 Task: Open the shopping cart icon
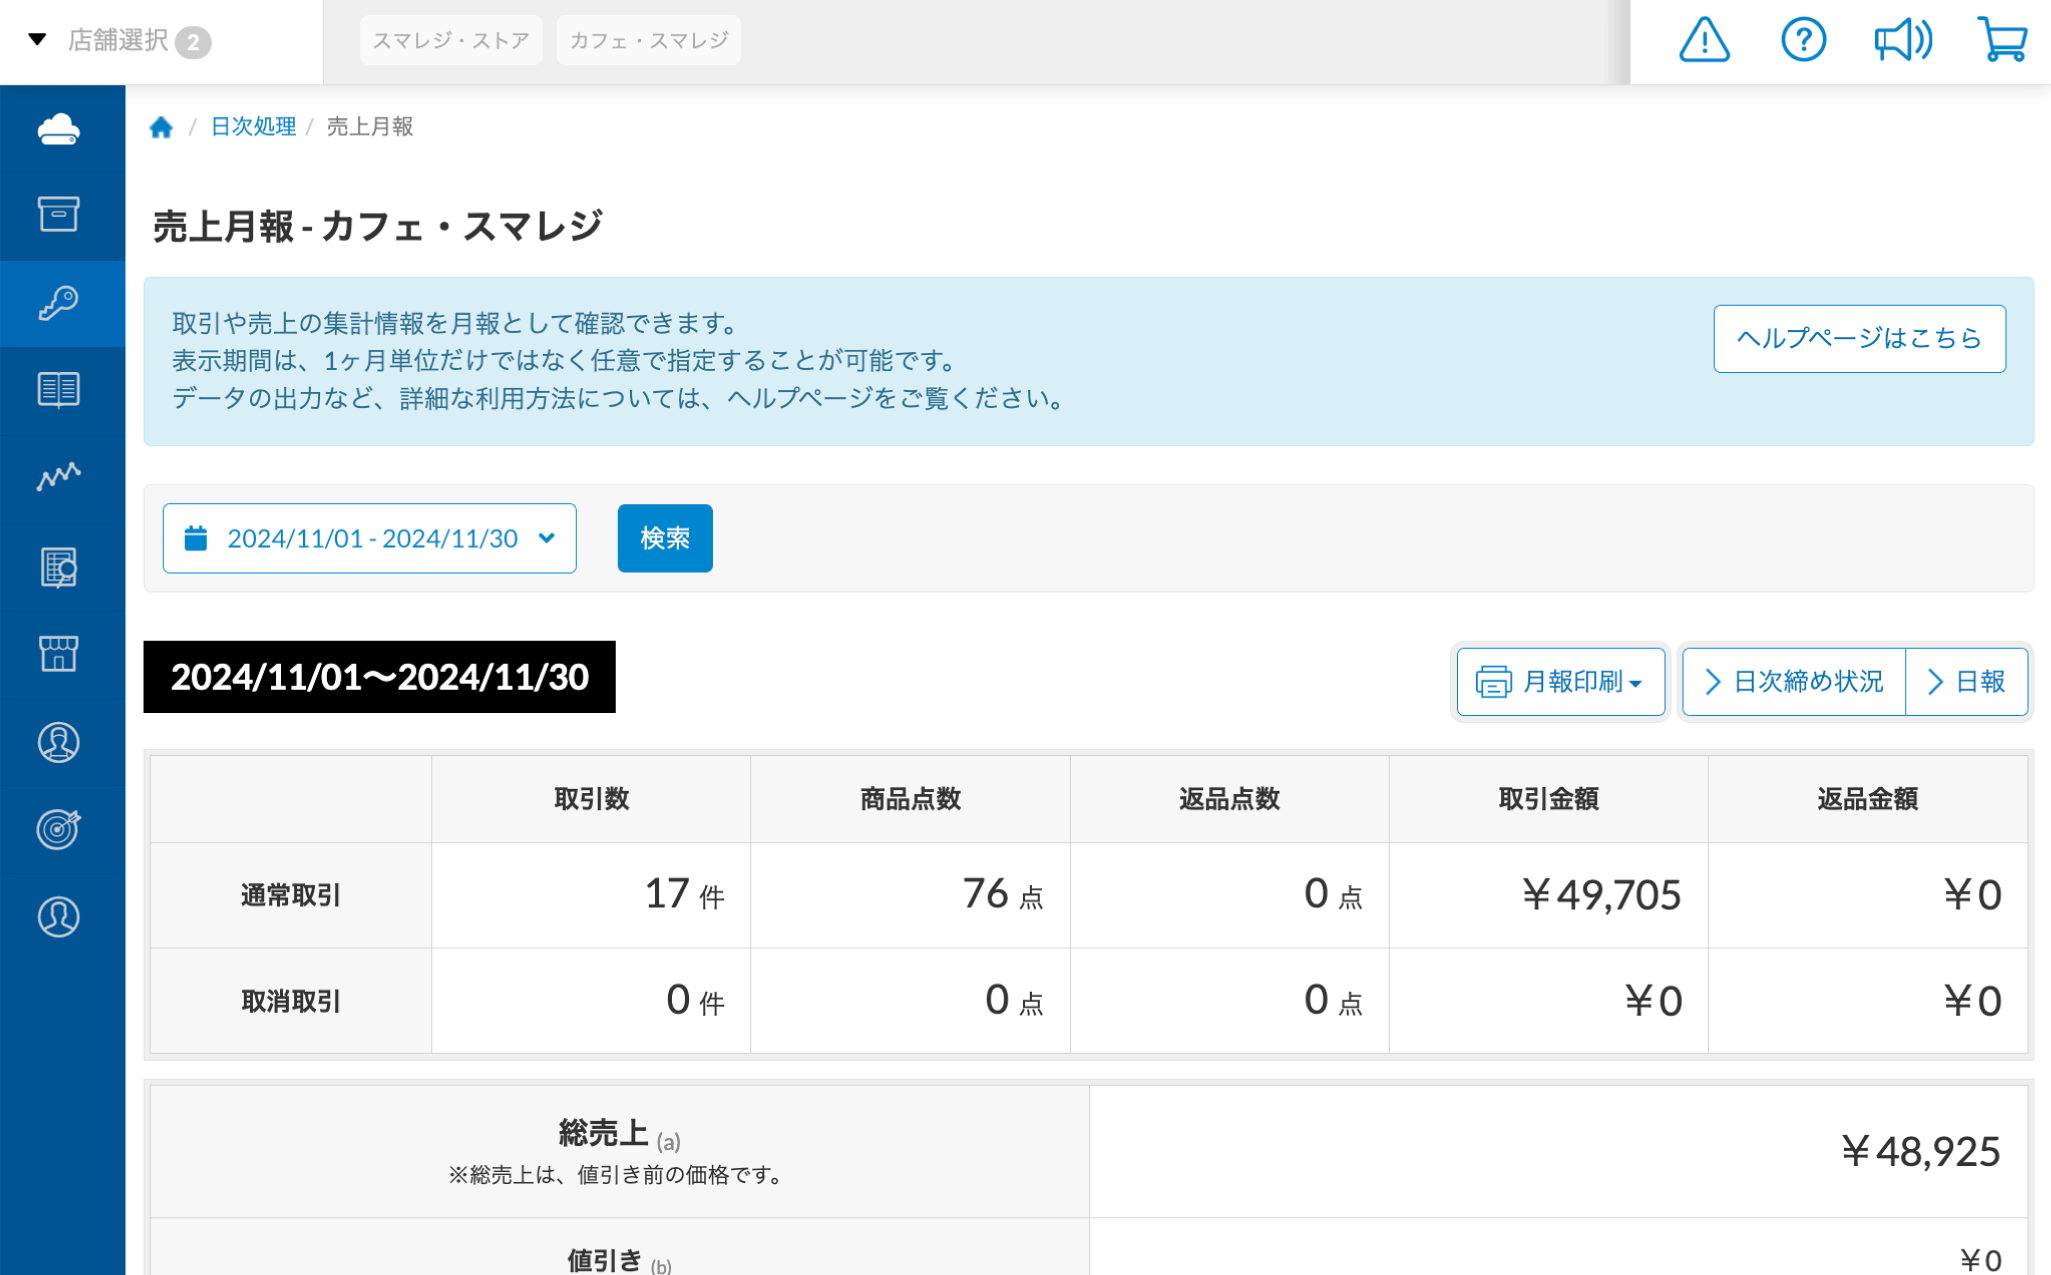[2002, 41]
